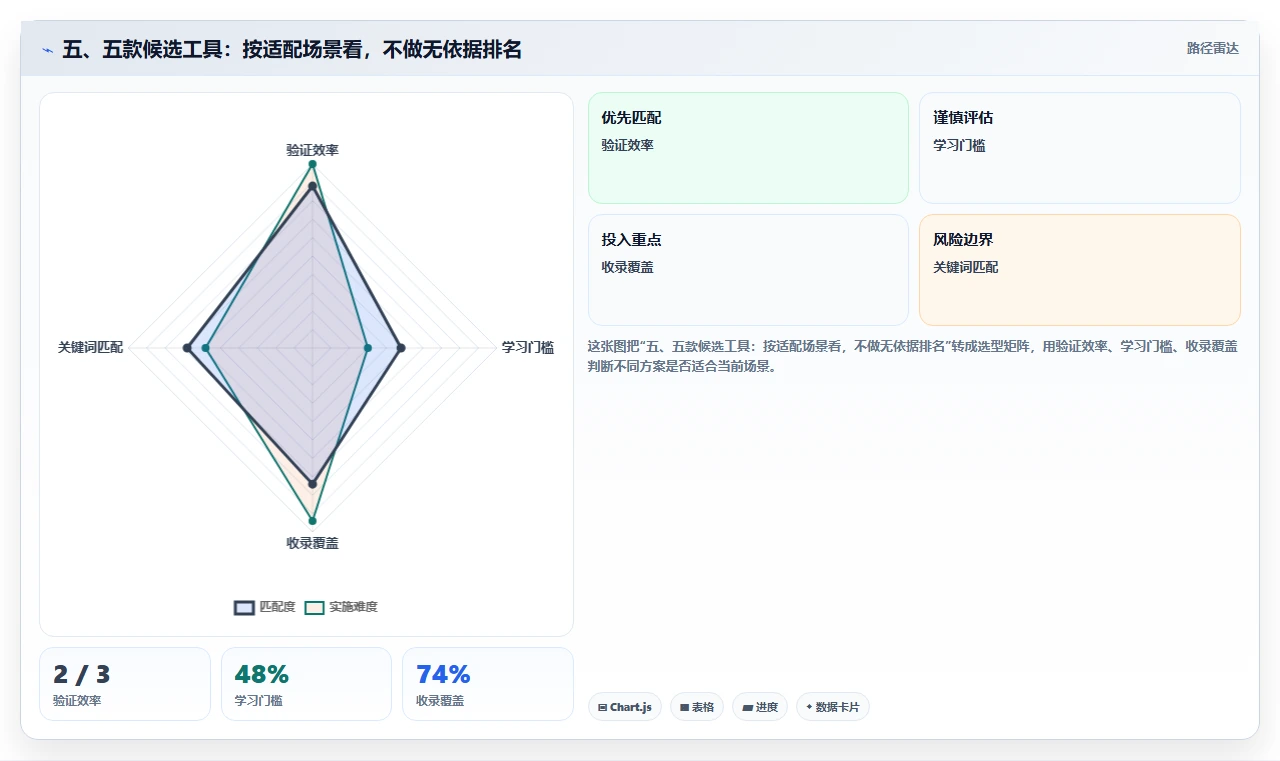Select the 匹配度 data point on 学习门槛 axis

(x=401, y=348)
